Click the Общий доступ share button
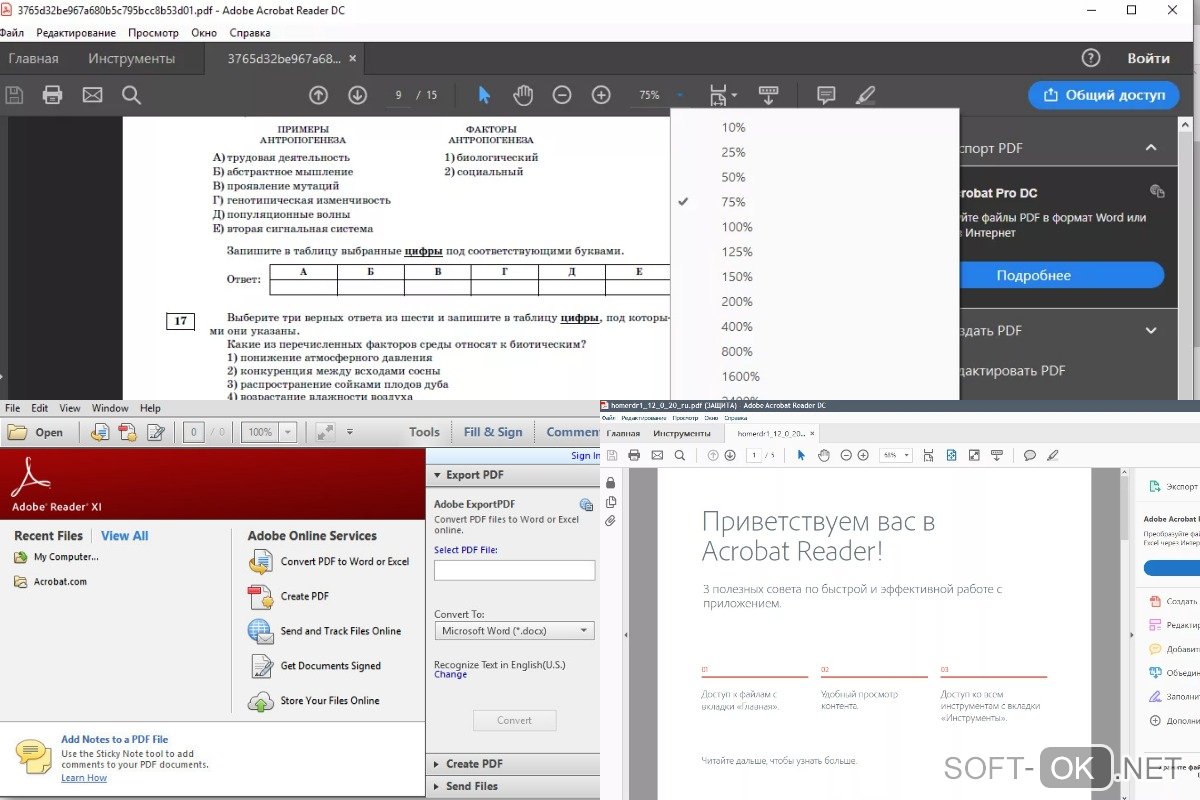 tap(1103, 95)
